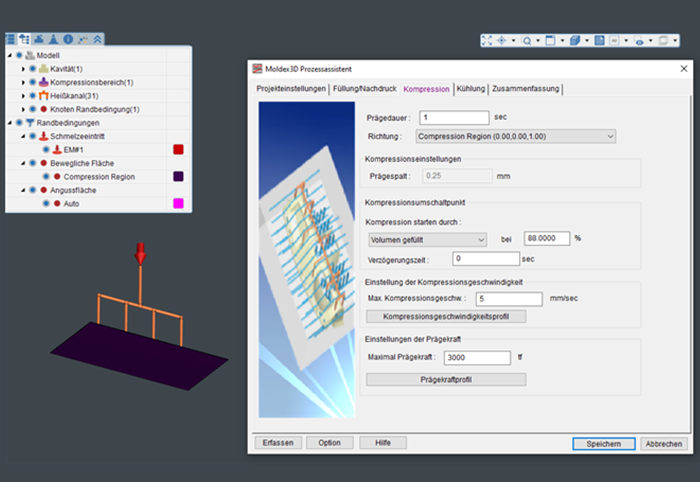Toggle visibility of Auto under Angussfläche
This screenshot has height=482, width=700.
[x=46, y=203]
